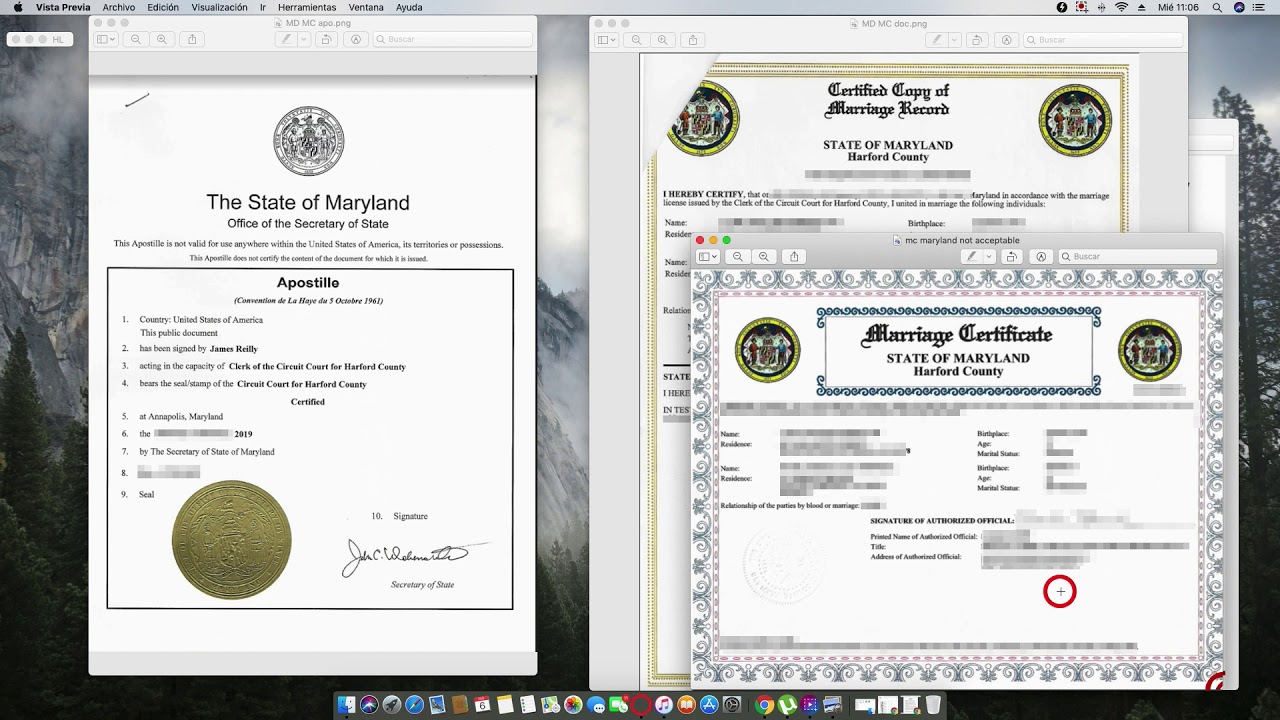Select highlight pen in 'mc maryland not acceptable' window

tap(971, 257)
